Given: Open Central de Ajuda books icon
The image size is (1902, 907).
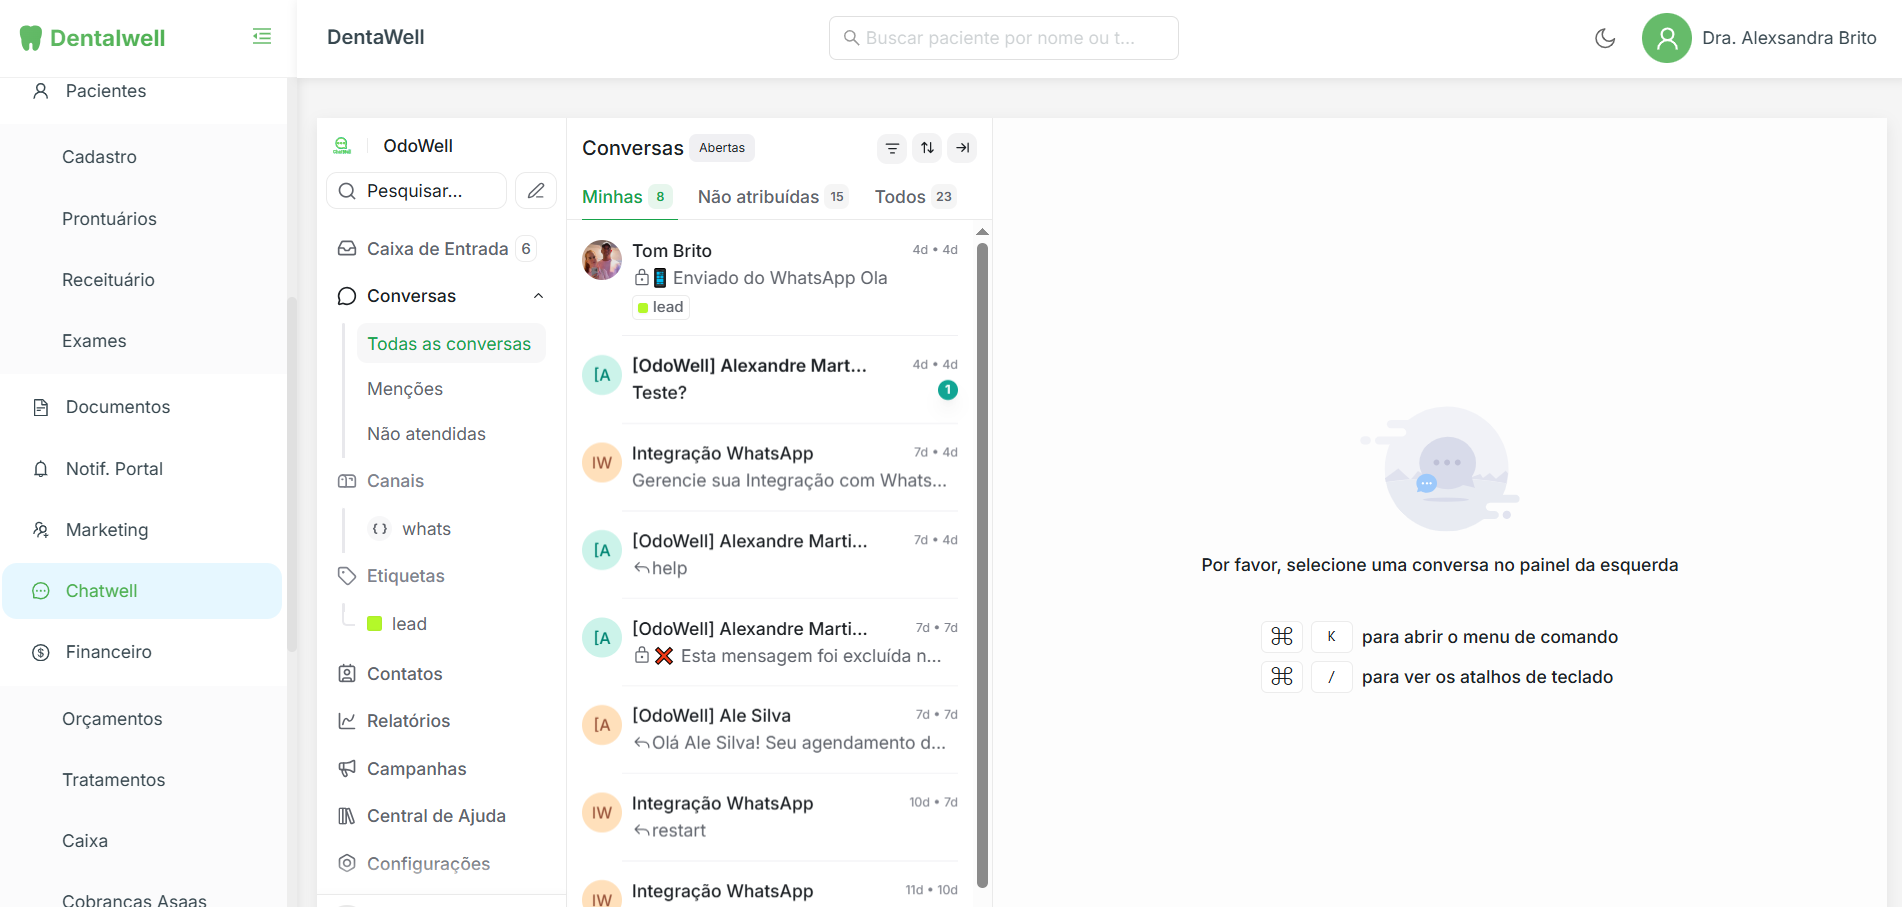Looking at the screenshot, I should (347, 816).
